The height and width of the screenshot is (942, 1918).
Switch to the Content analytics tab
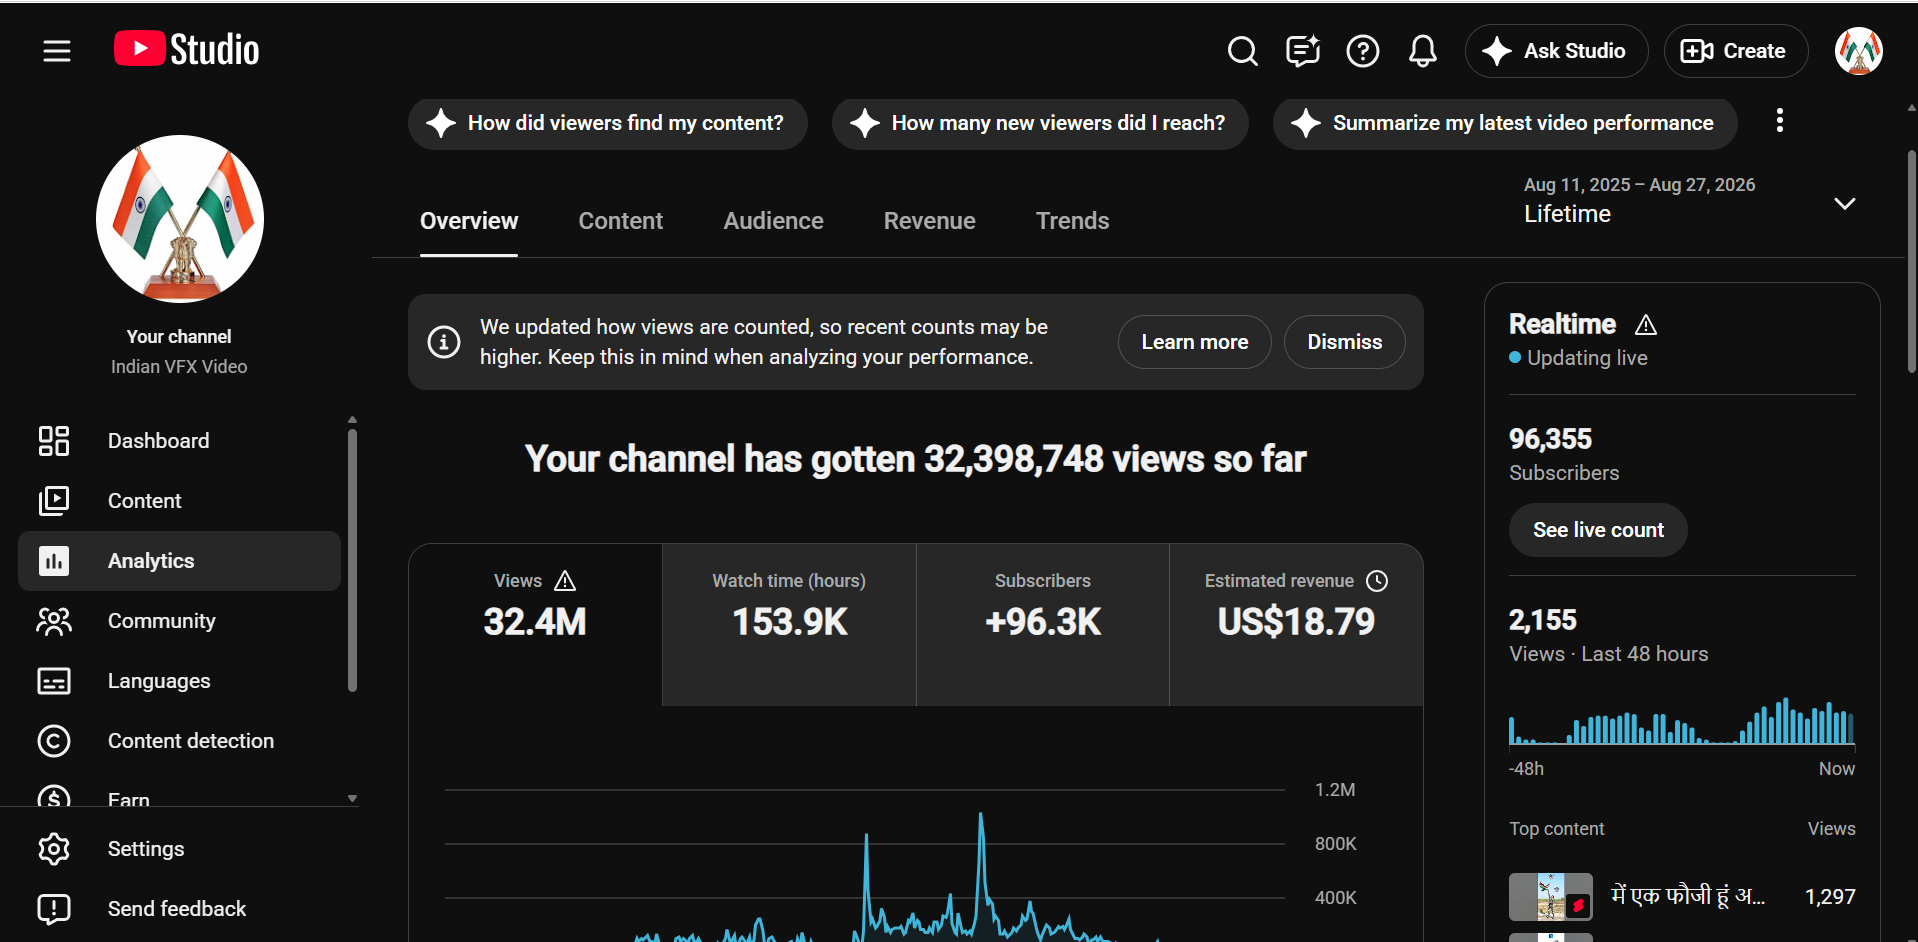621,221
